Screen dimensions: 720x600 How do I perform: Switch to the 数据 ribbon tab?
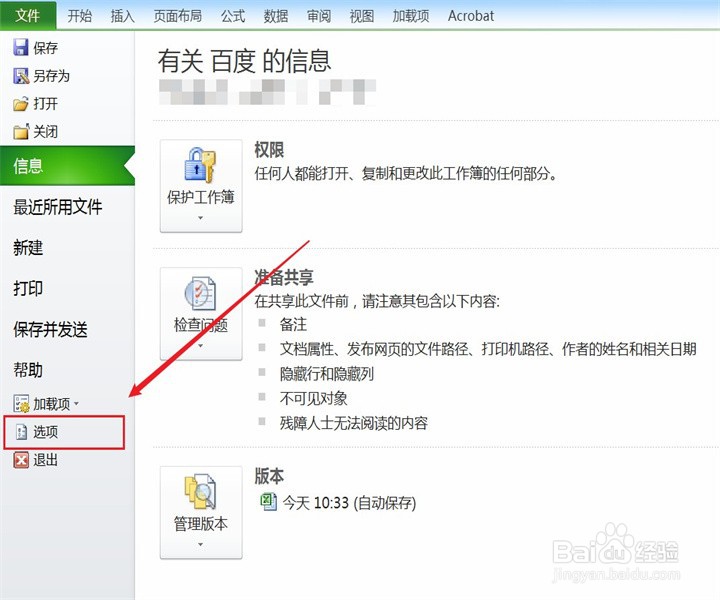click(276, 16)
